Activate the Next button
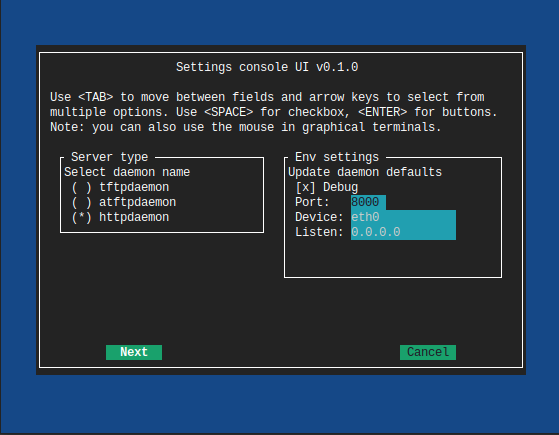Screen dimensions: 559x435 pos(134,352)
